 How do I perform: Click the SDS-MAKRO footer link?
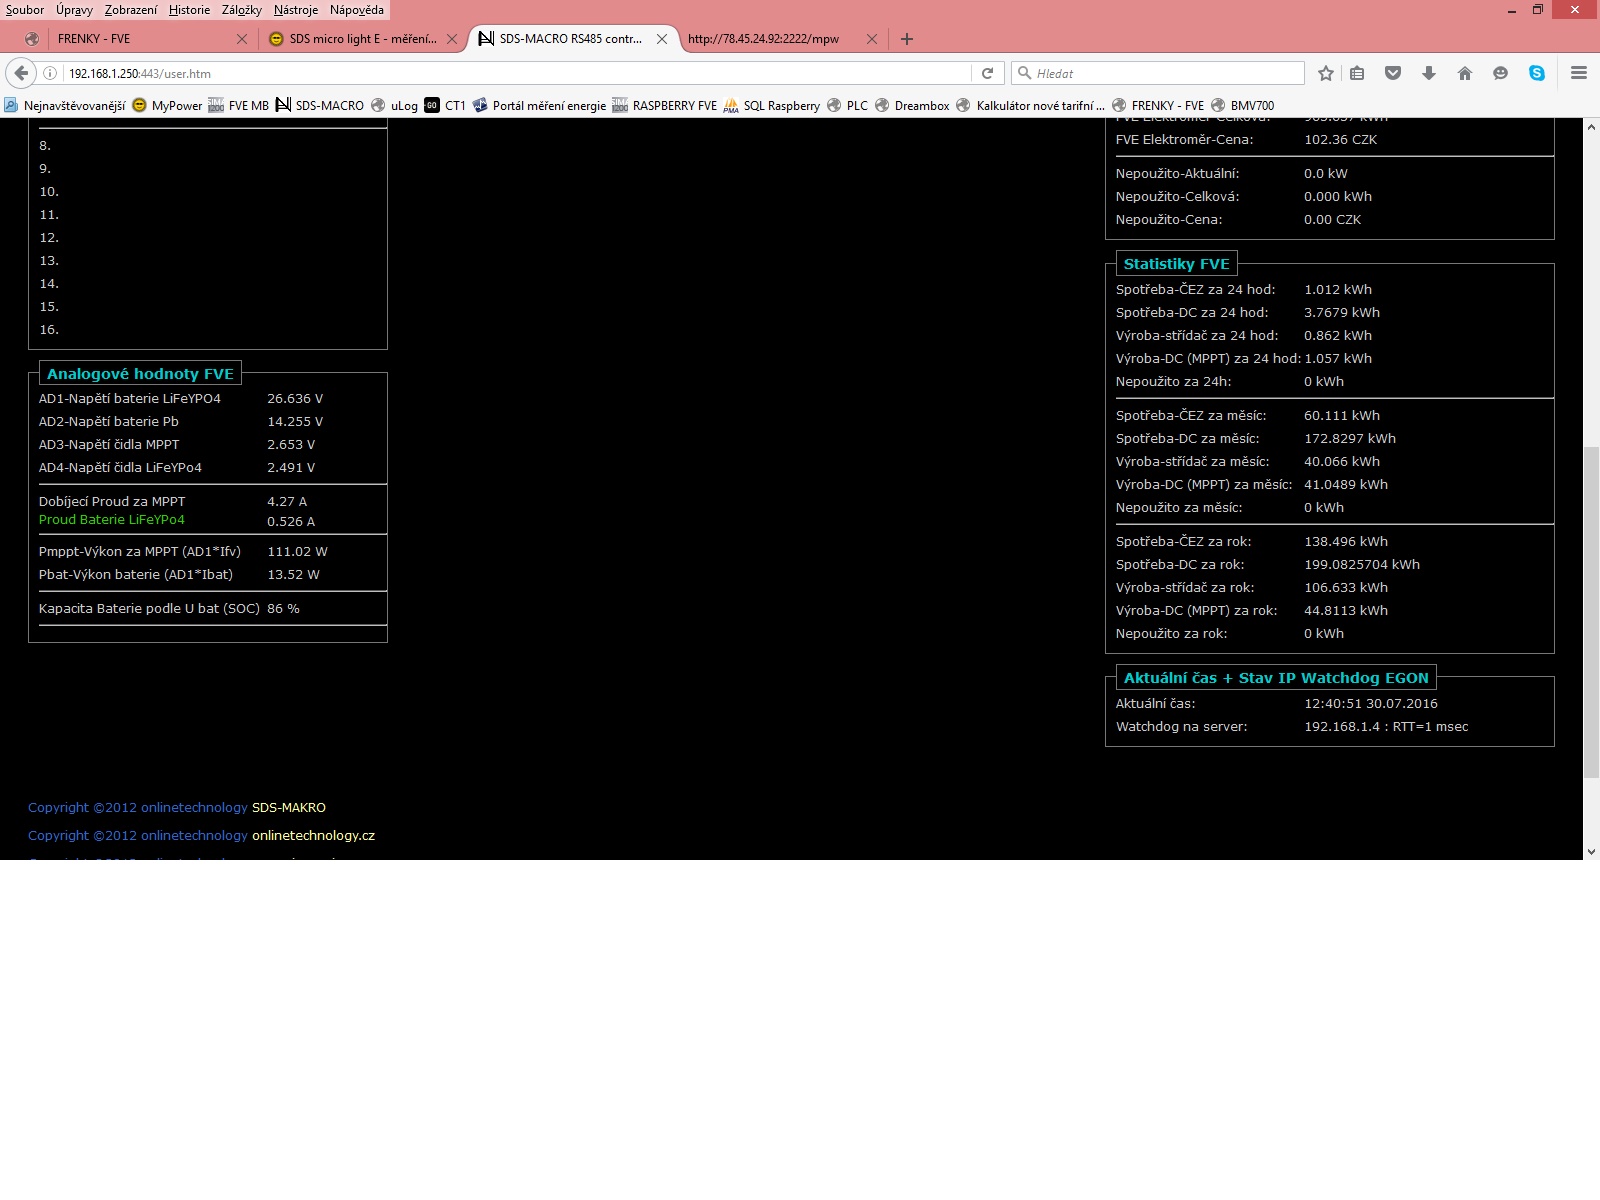[x=288, y=808]
